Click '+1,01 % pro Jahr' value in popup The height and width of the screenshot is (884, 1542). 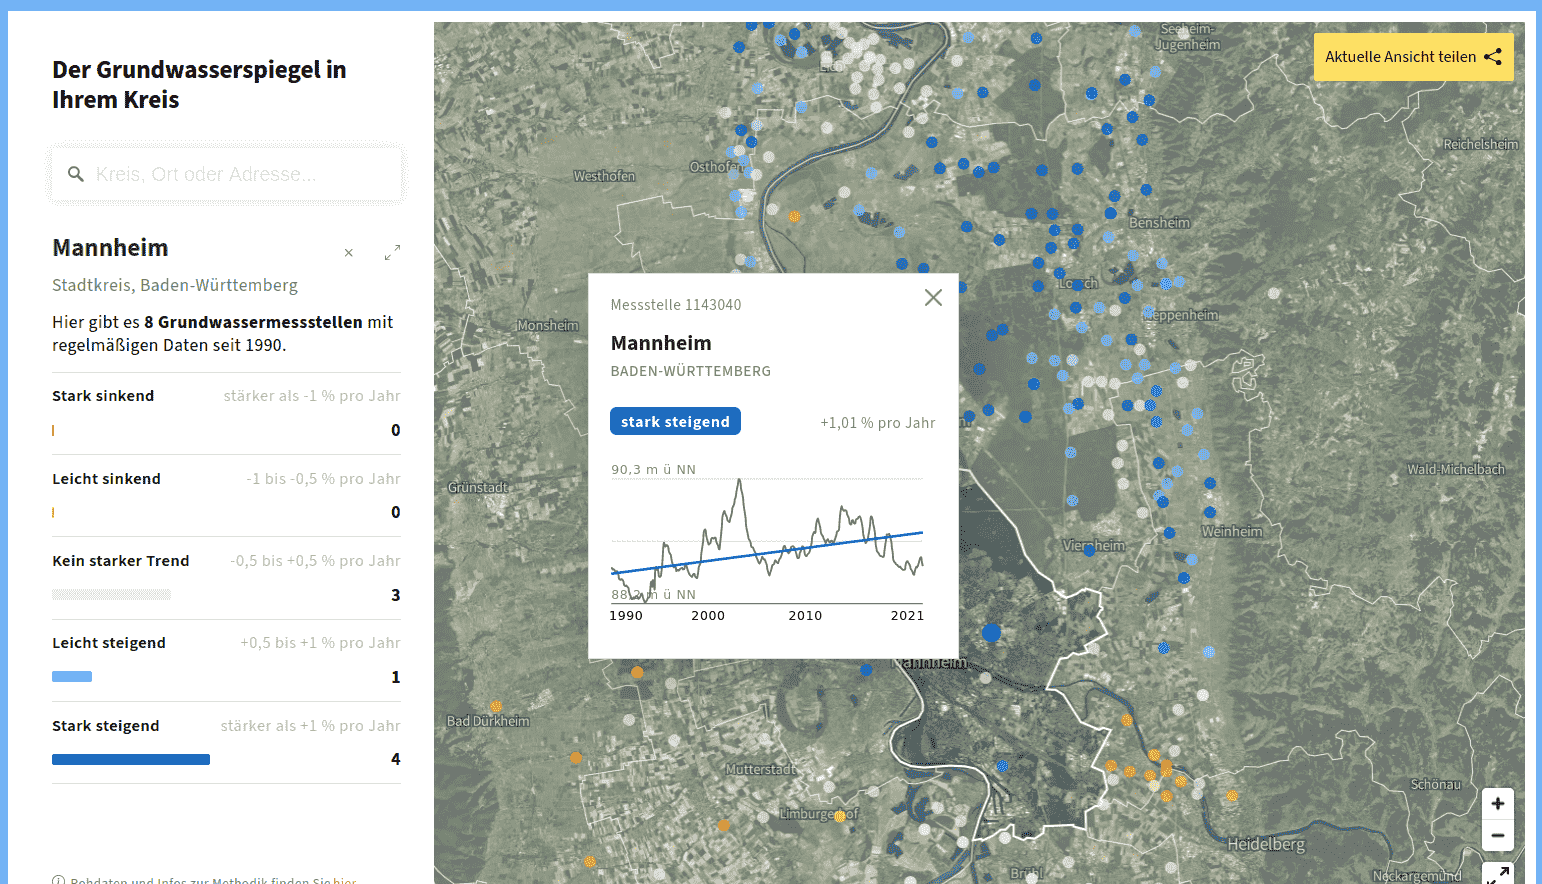tap(878, 423)
